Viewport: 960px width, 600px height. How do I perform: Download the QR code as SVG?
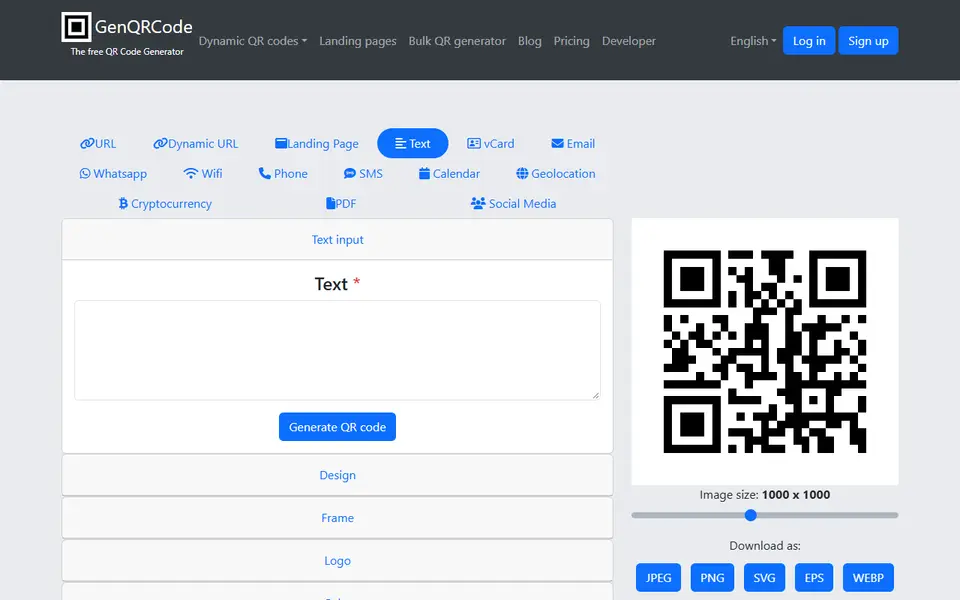(764, 577)
